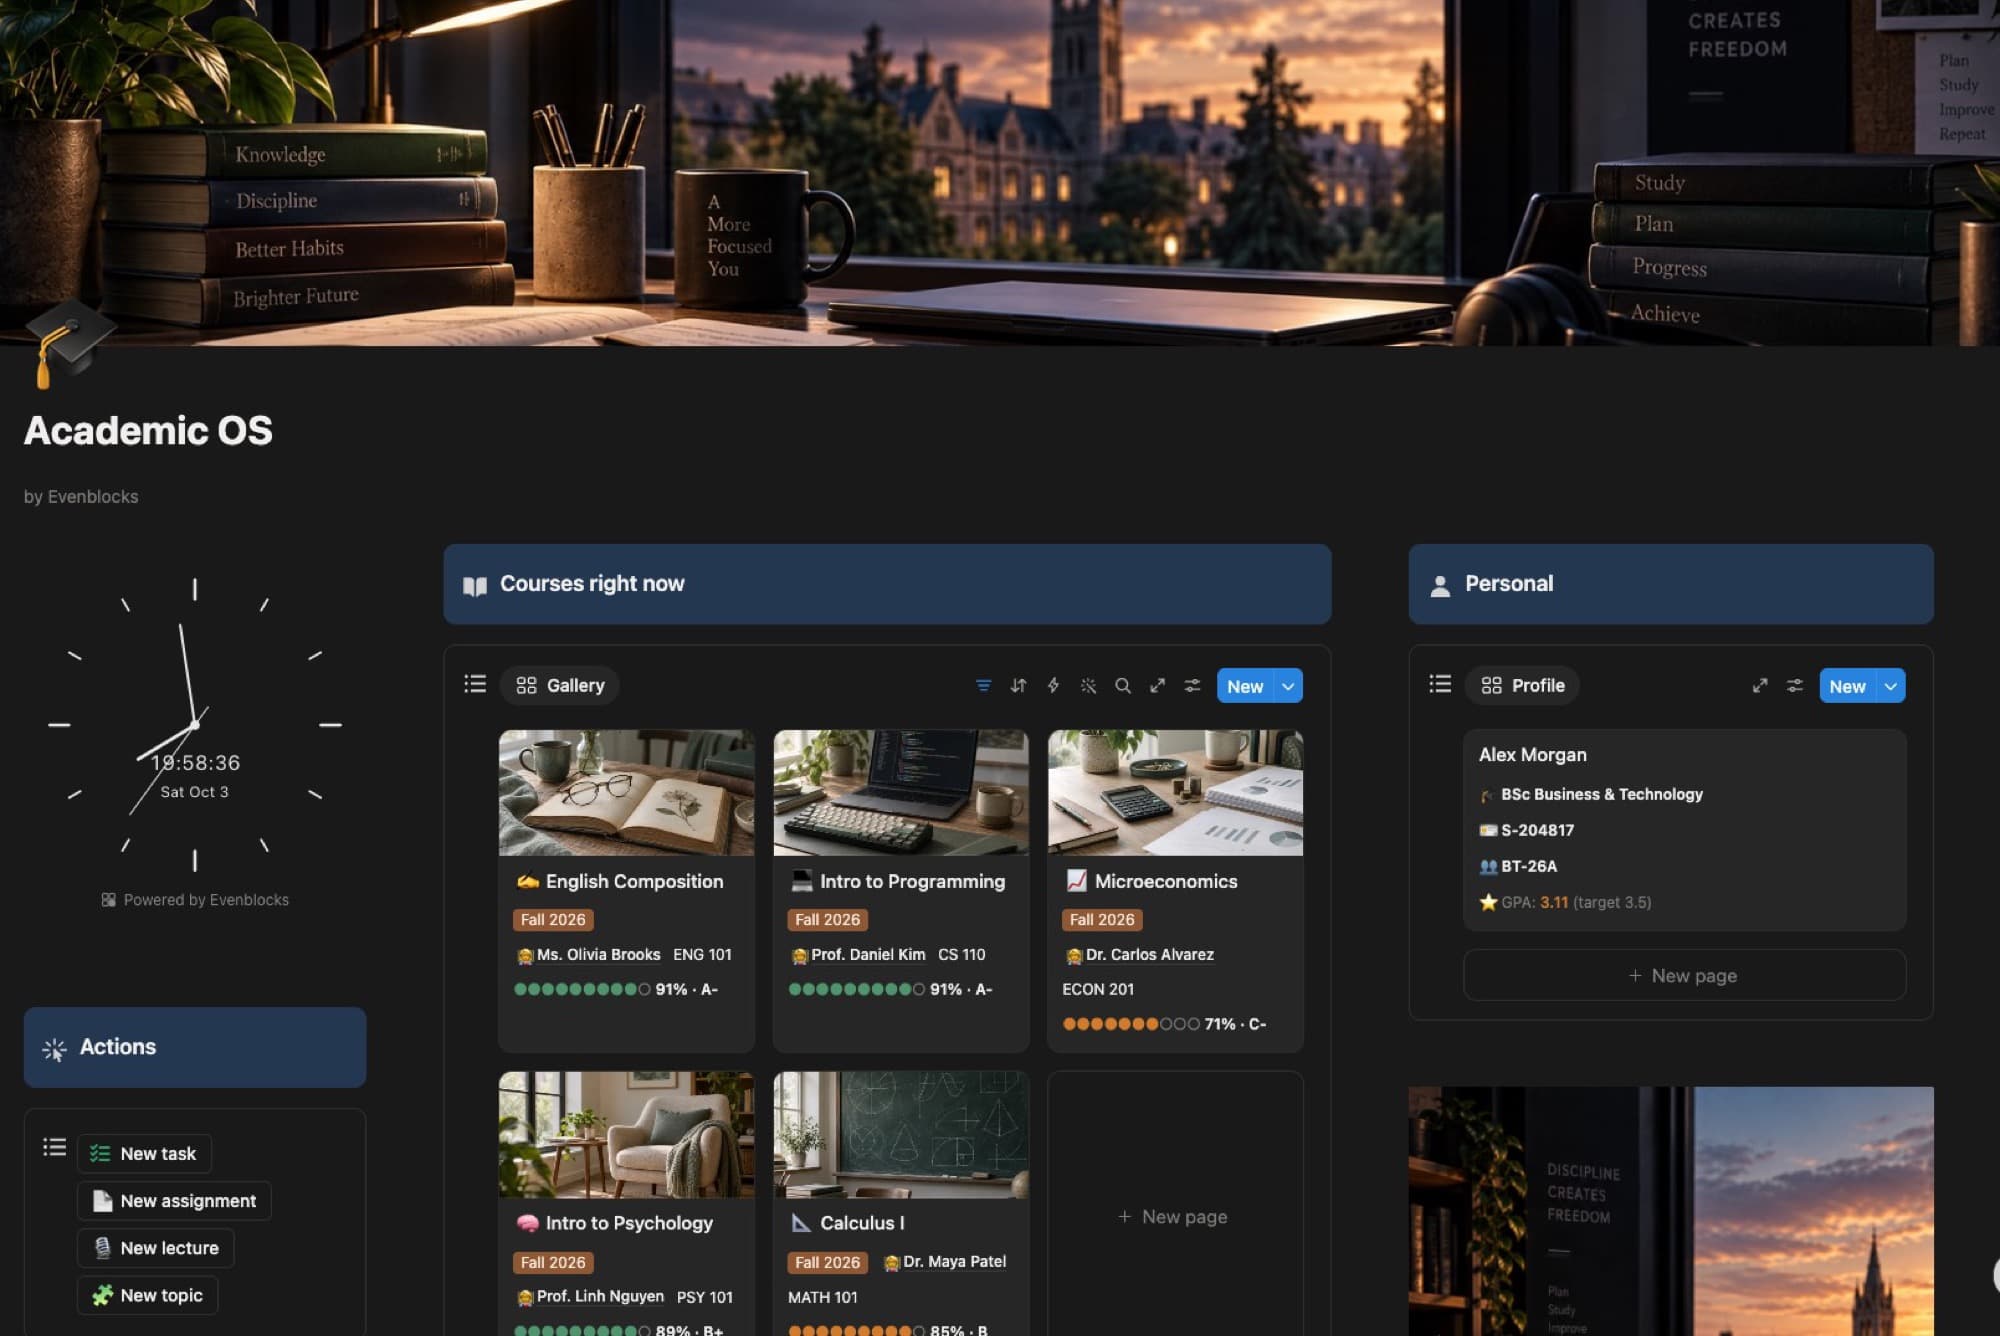Select the Profile view tab

coord(1522,686)
